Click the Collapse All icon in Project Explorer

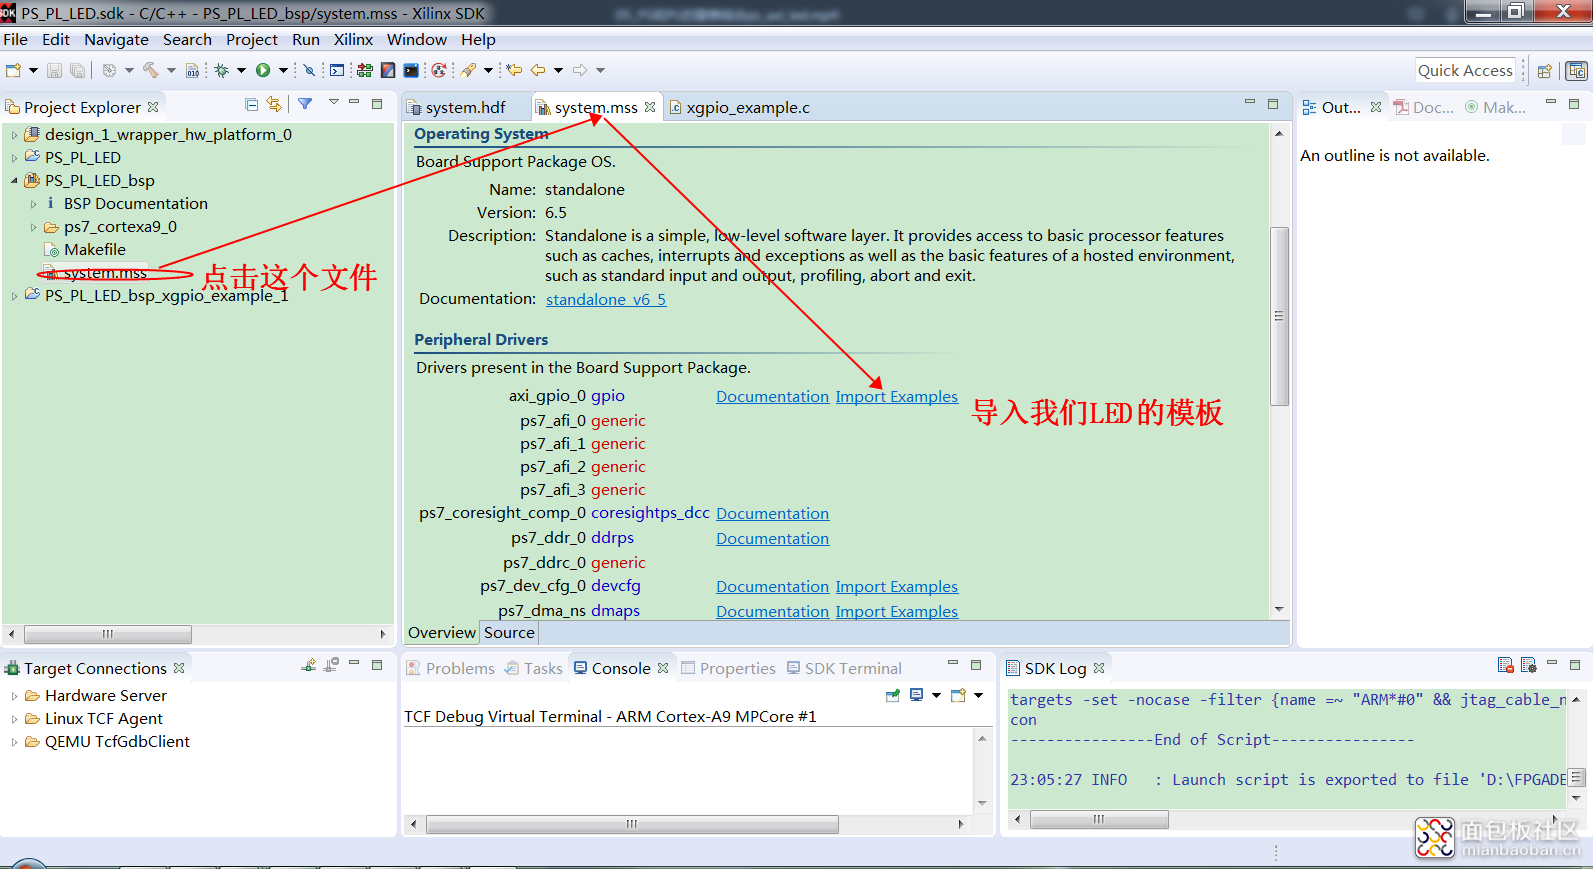point(252,104)
